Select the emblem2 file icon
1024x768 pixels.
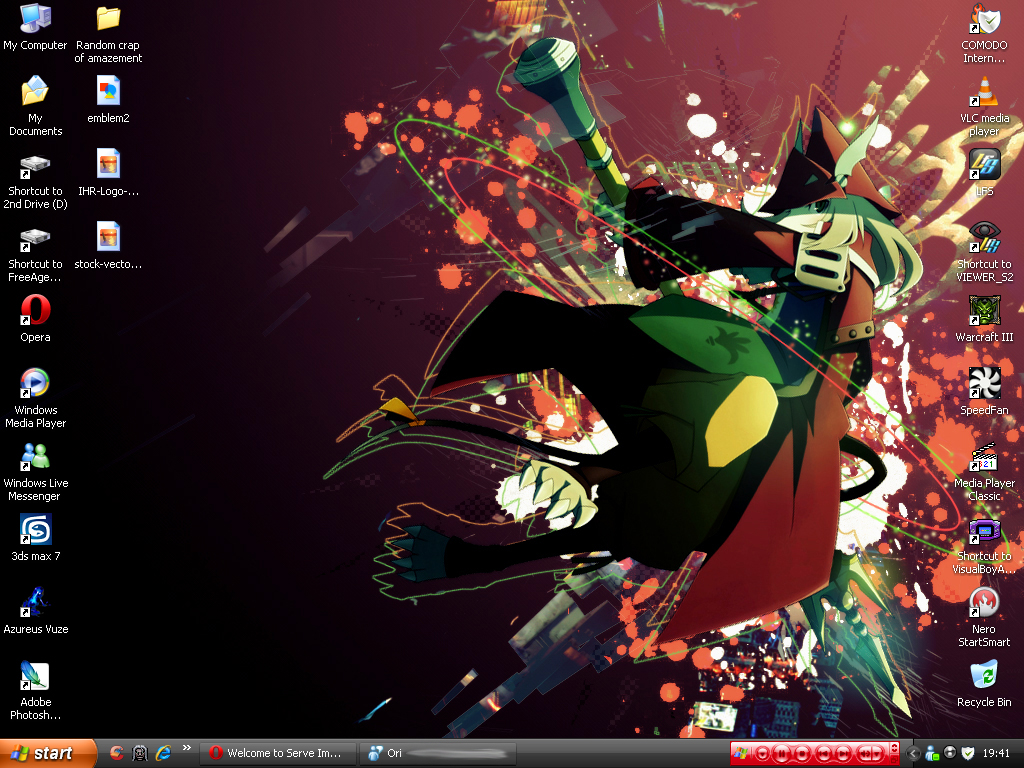point(108,99)
